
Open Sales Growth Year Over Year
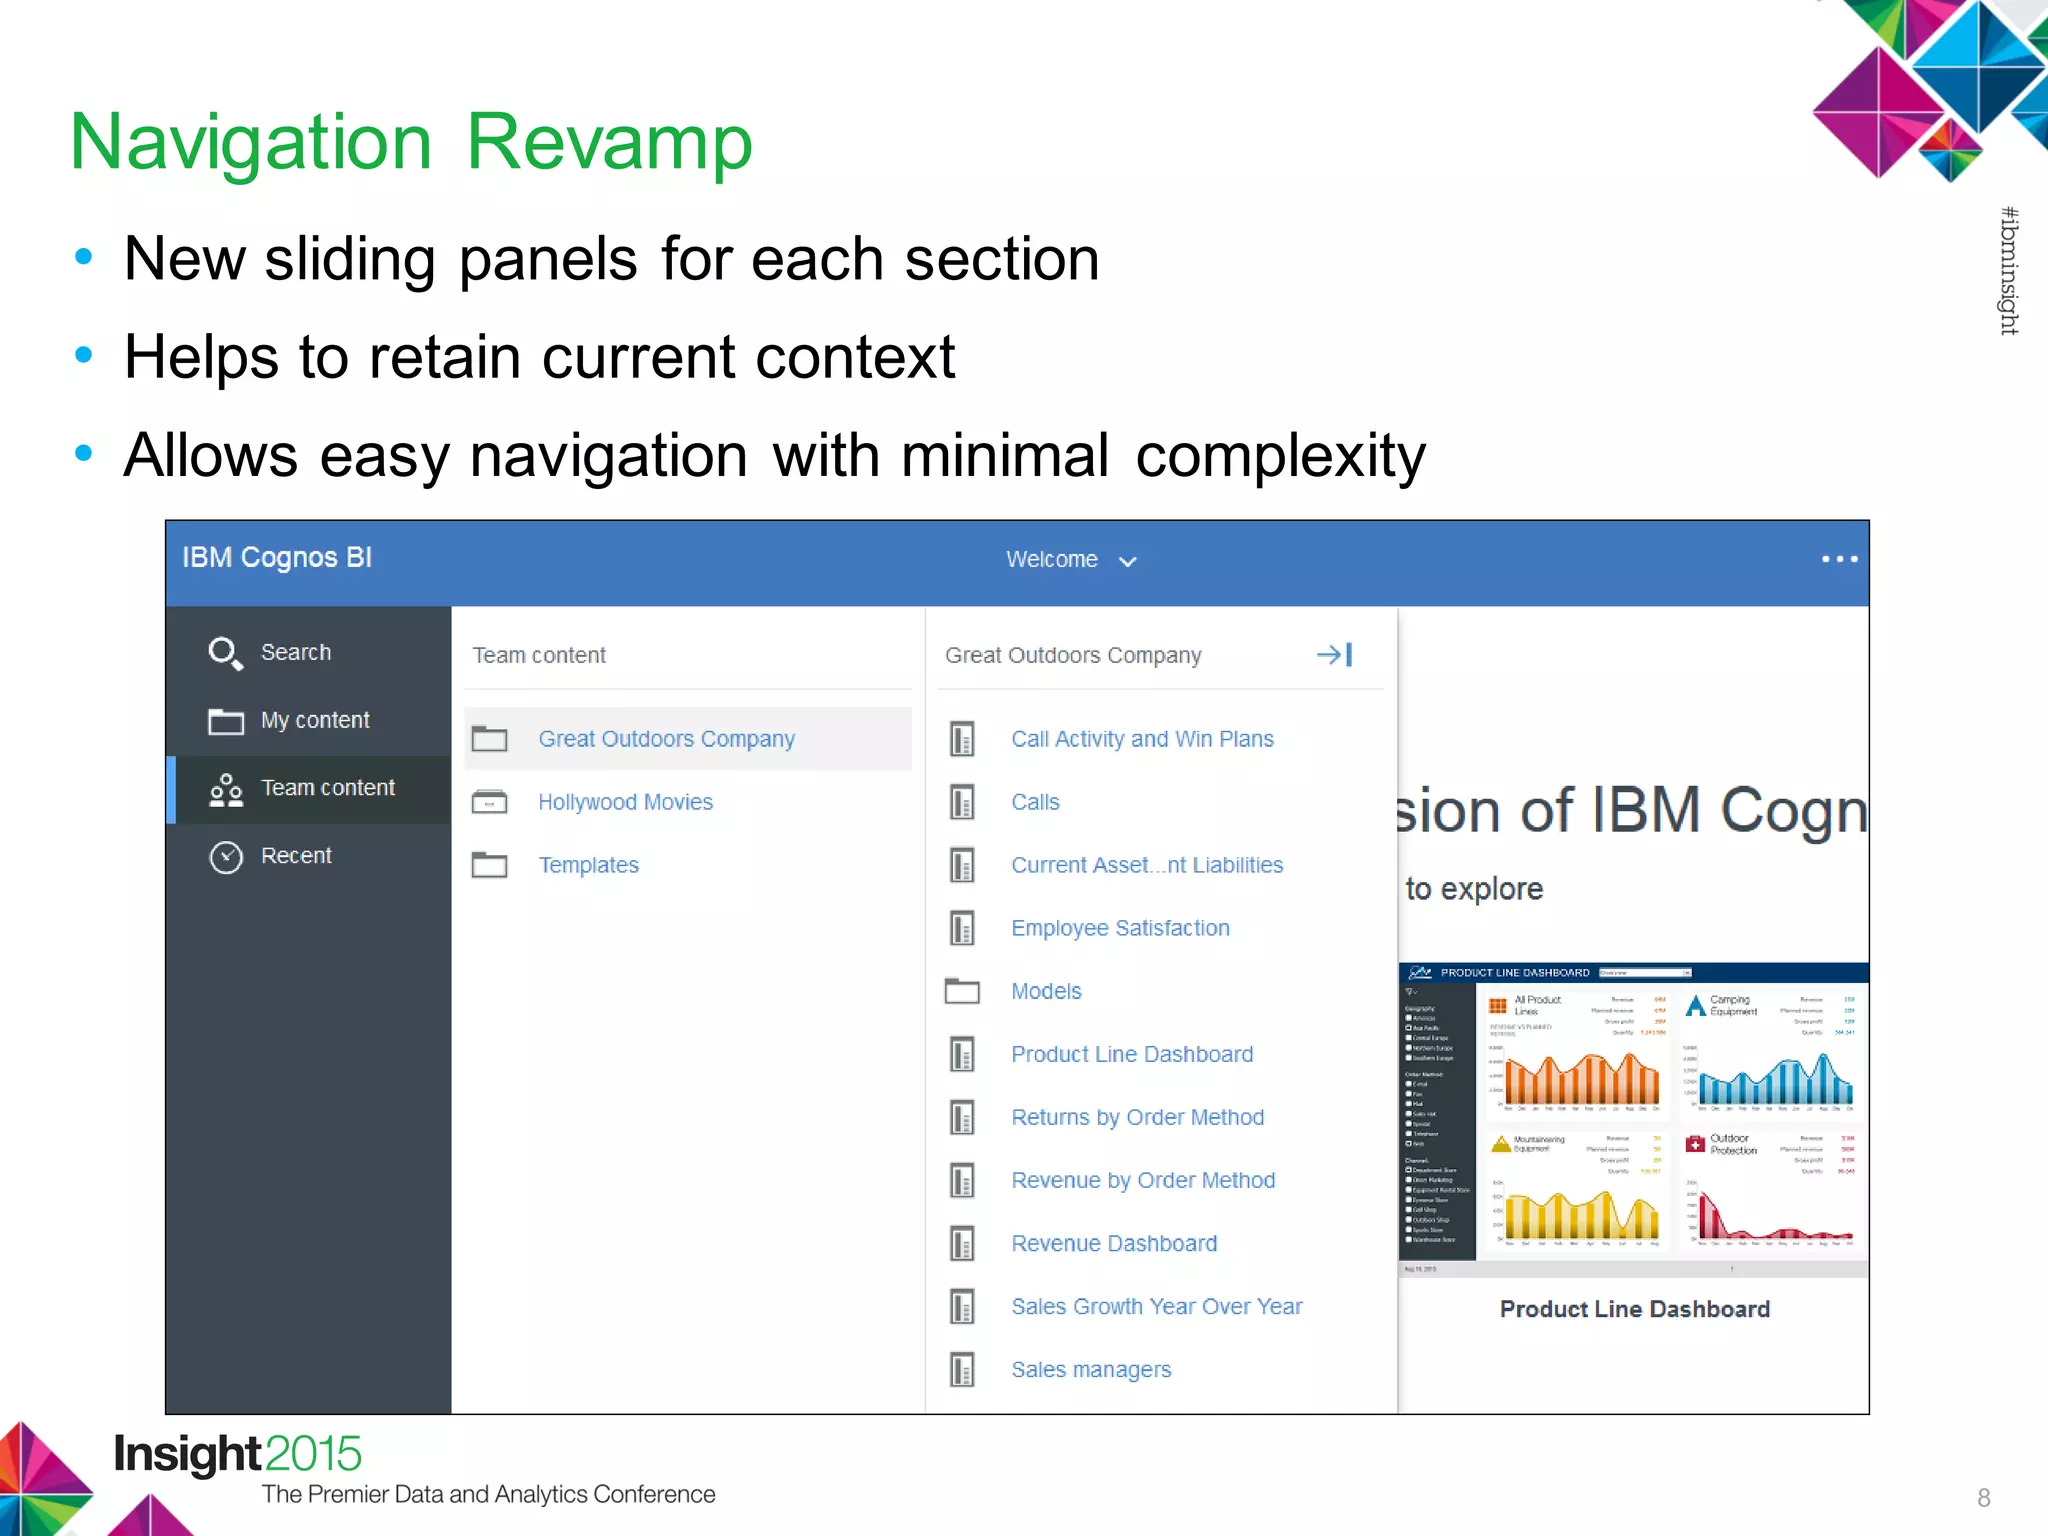pyautogui.click(x=1156, y=1306)
